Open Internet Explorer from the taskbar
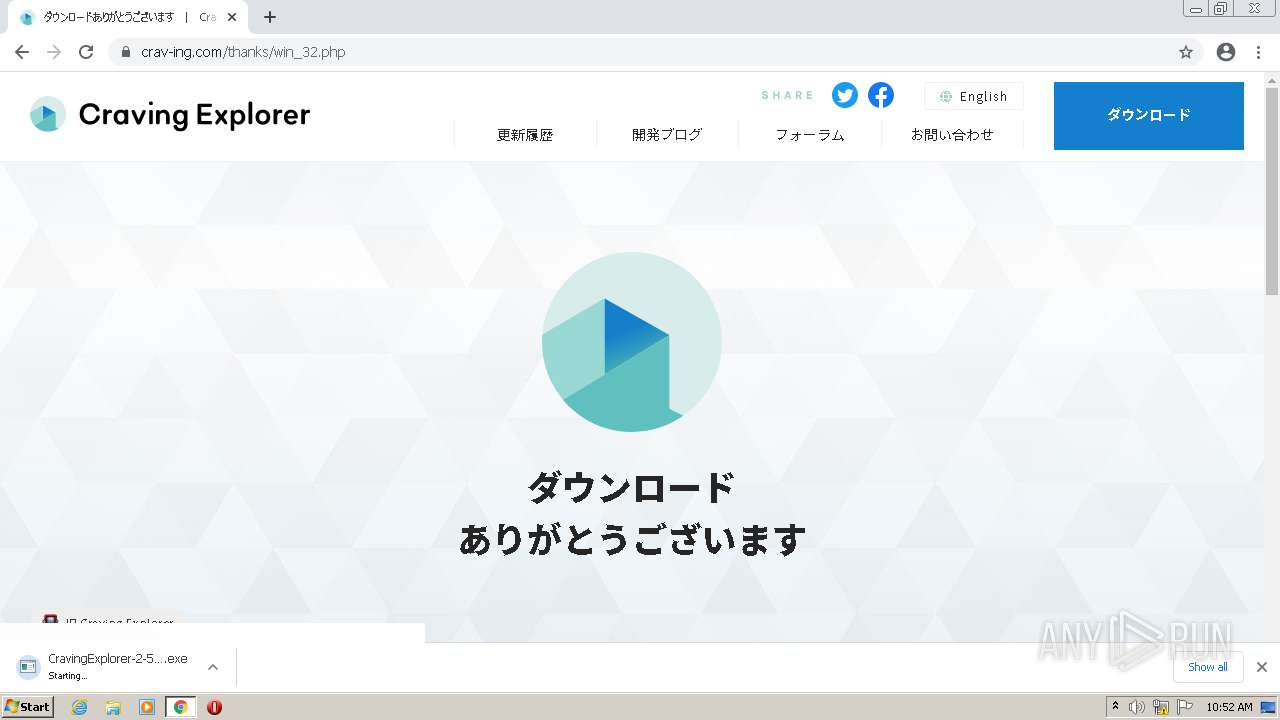 pos(80,707)
